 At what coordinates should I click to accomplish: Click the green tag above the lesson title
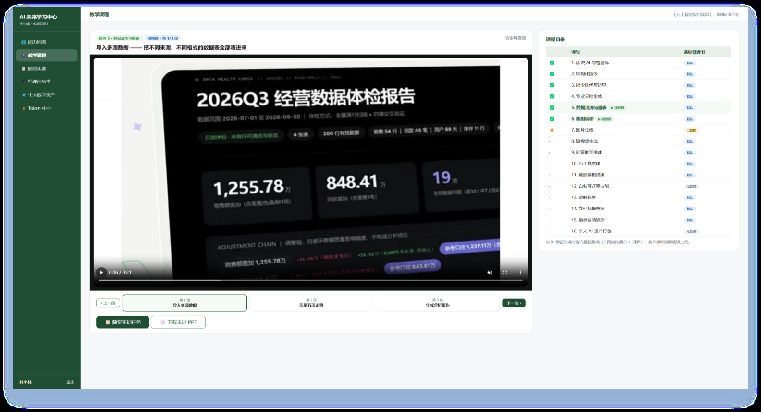point(118,38)
